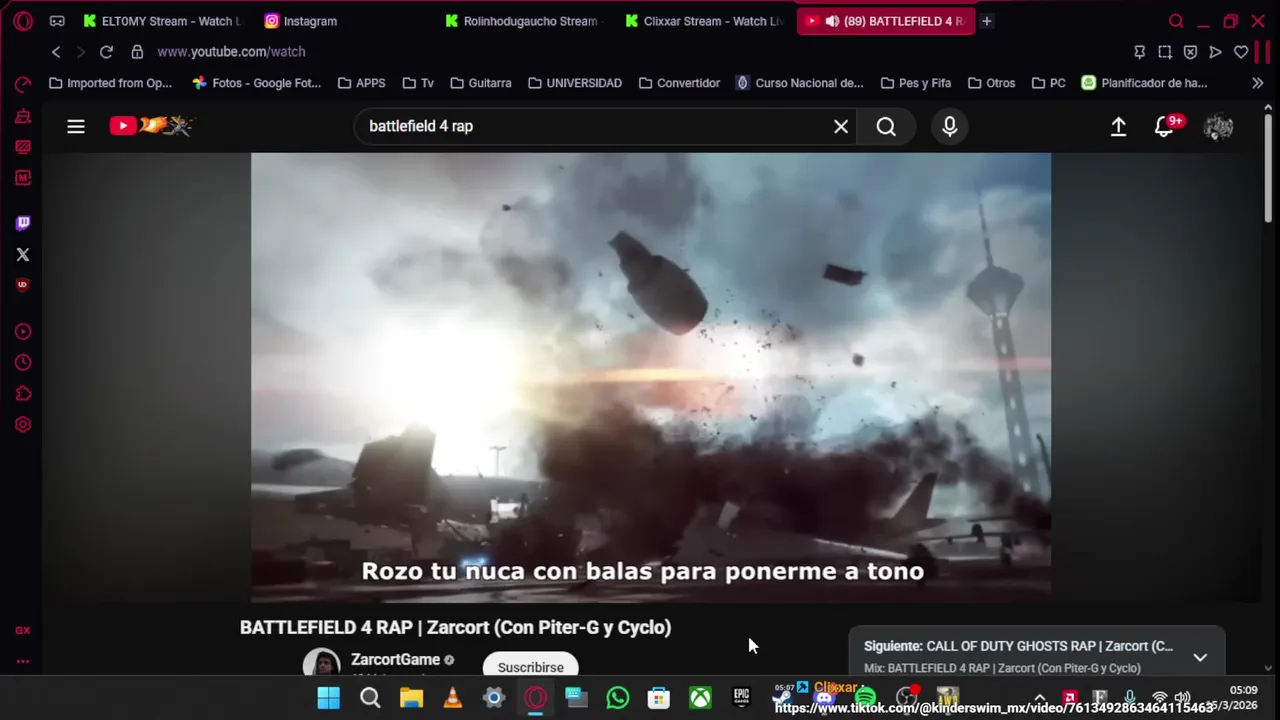1280x720 pixels.
Task: Open the Fotos - Google Fot... bookmark
Action: coord(257,83)
